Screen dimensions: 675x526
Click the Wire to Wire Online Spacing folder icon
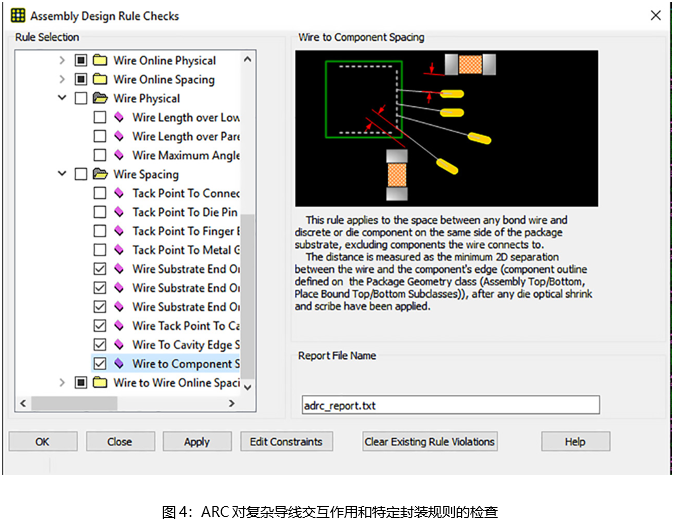[100, 382]
